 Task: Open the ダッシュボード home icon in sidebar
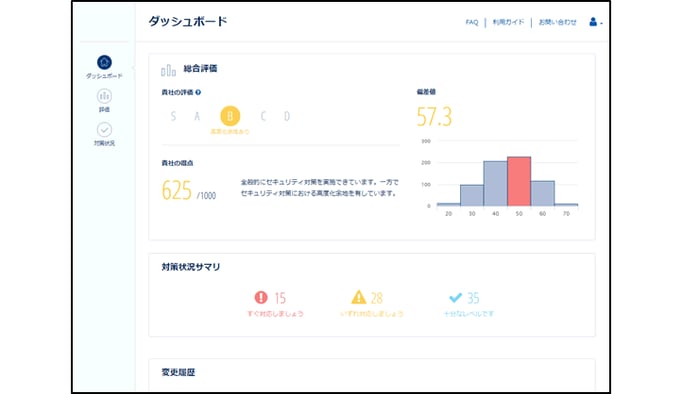(x=104, y=62)
